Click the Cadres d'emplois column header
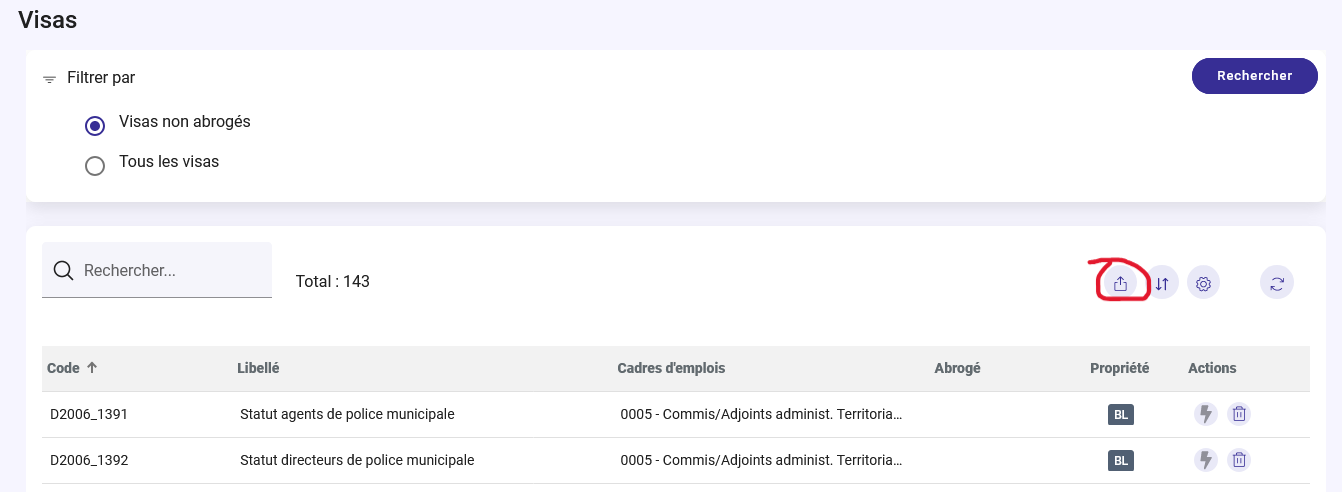The width and height of the screenshot is (1342, 492). [671, 368]
